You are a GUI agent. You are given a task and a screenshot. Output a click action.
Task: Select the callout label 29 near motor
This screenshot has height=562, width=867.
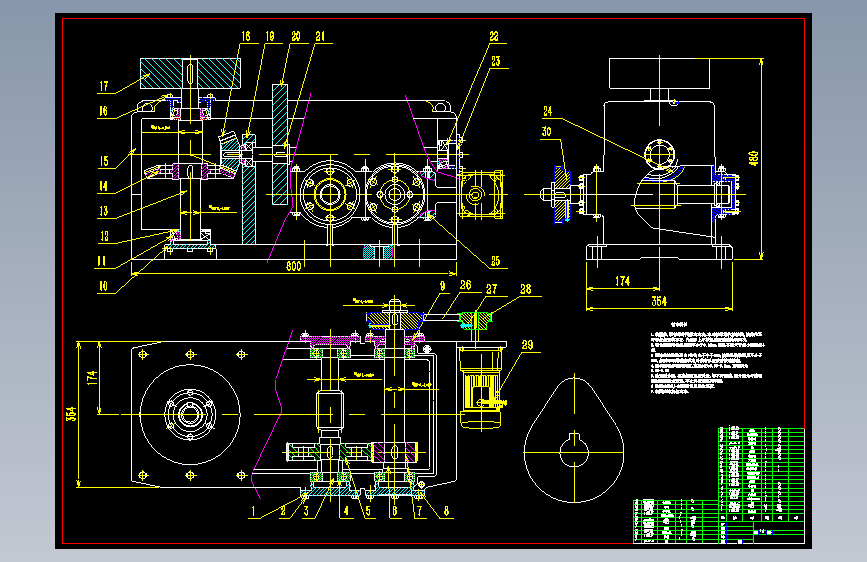click(527, 345)
